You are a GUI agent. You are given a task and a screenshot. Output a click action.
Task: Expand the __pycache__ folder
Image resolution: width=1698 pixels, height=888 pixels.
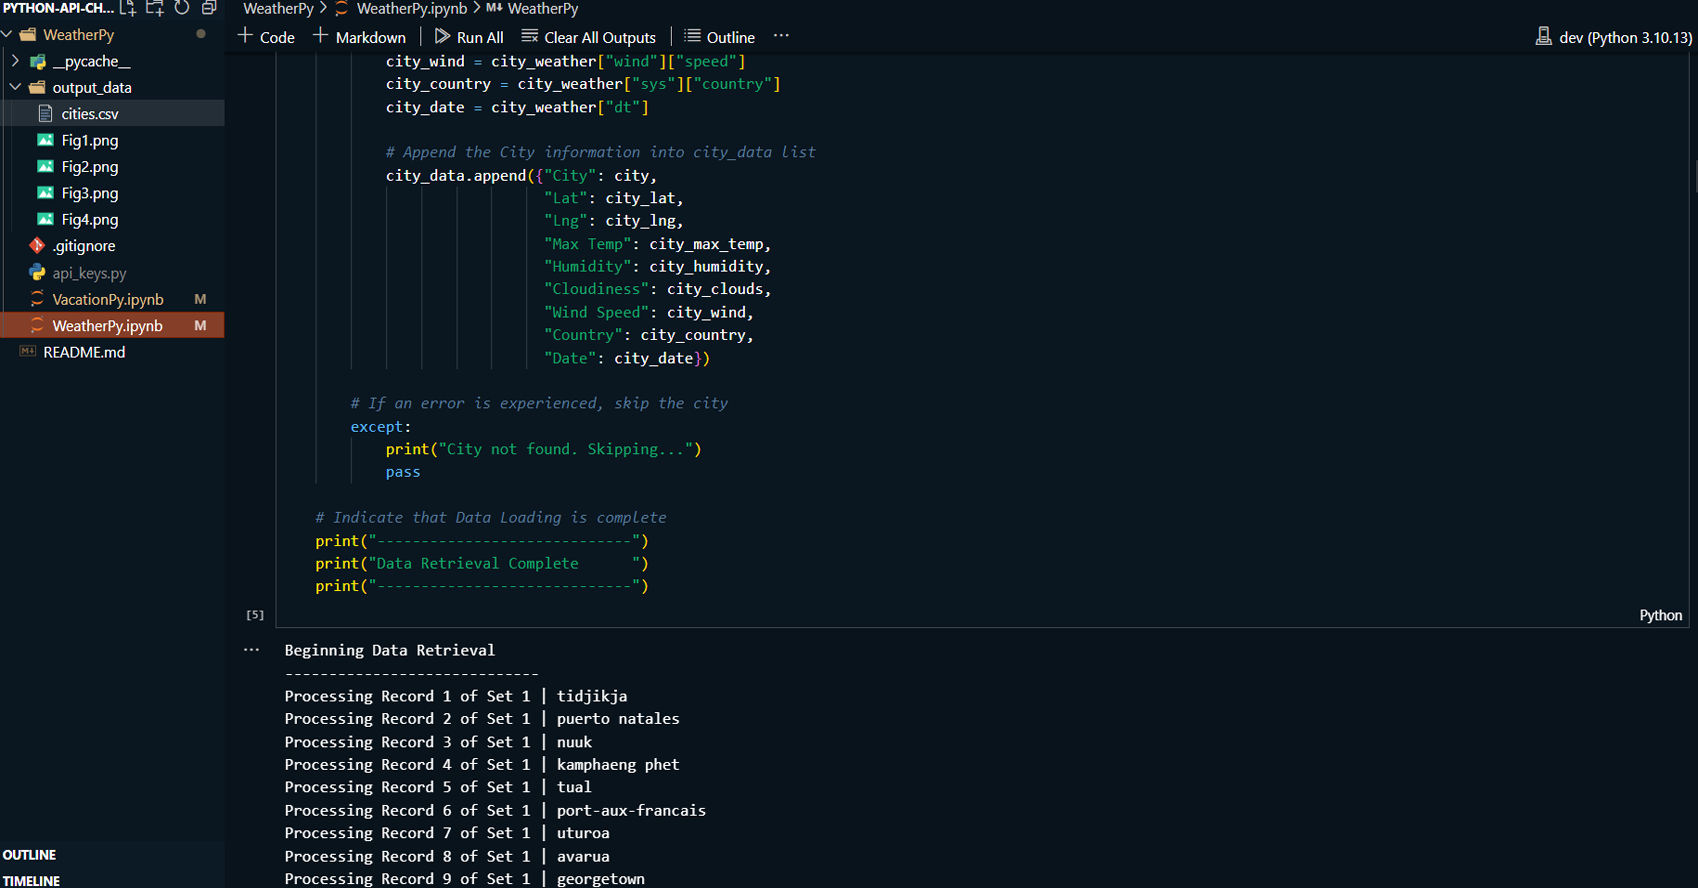tap(15, 61)
